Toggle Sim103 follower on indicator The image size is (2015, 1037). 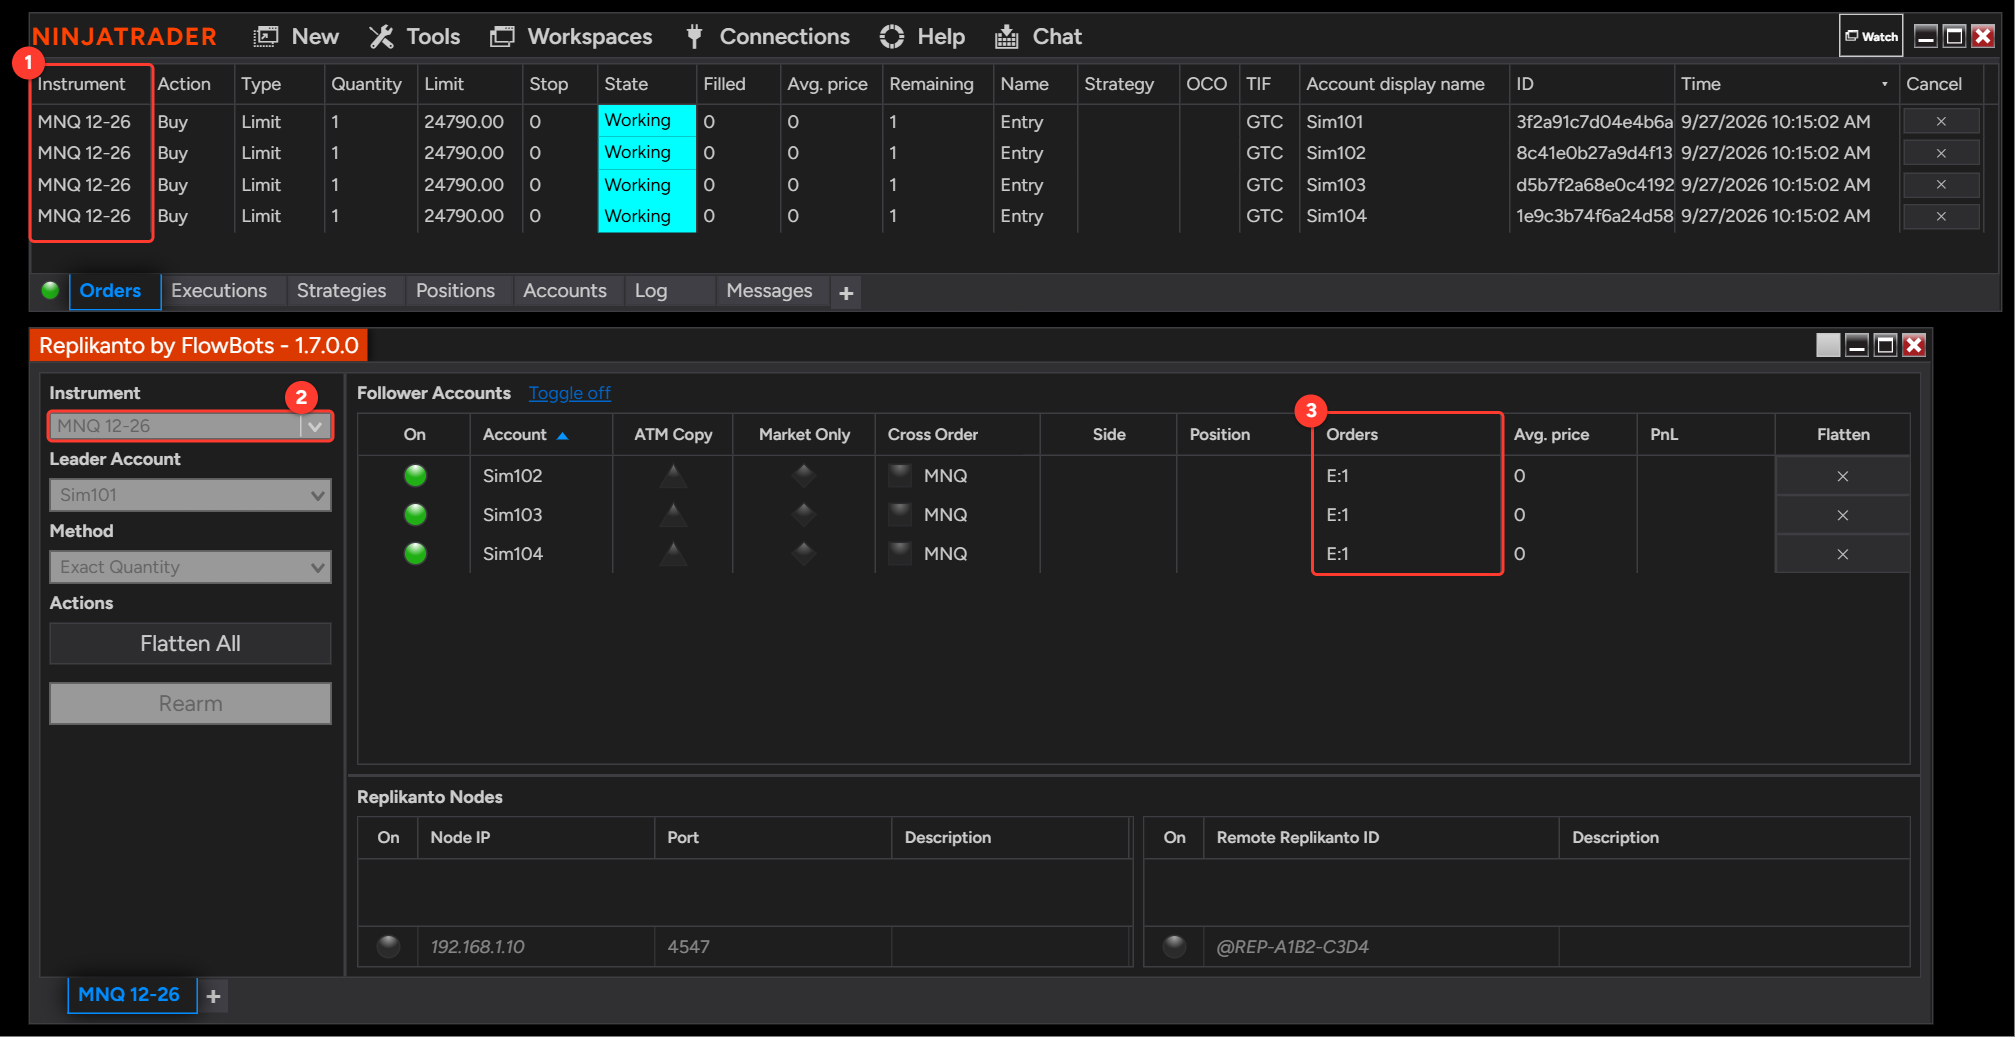click(415, 515)
